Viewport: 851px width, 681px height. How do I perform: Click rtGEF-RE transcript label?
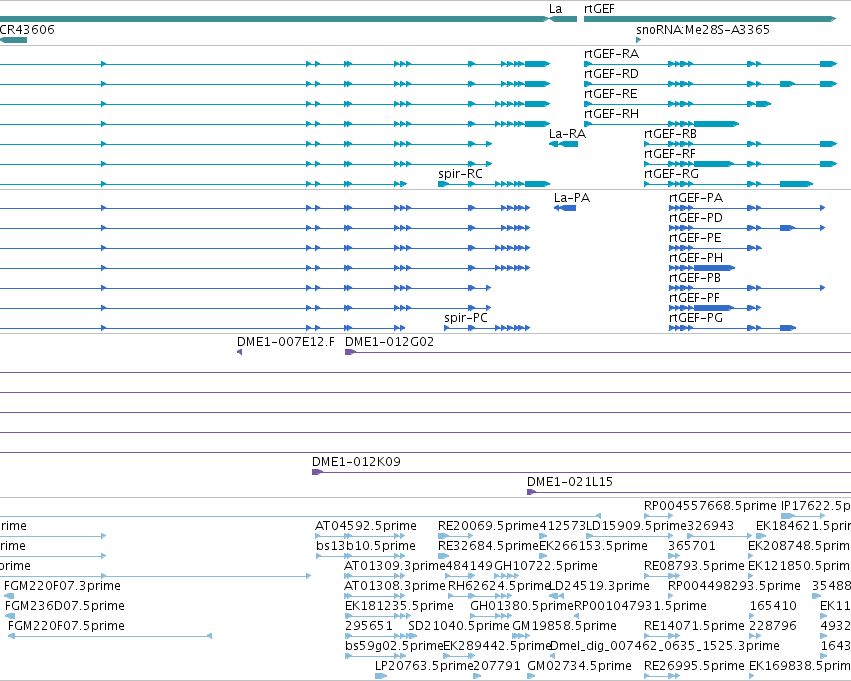(x=611, y=94)
